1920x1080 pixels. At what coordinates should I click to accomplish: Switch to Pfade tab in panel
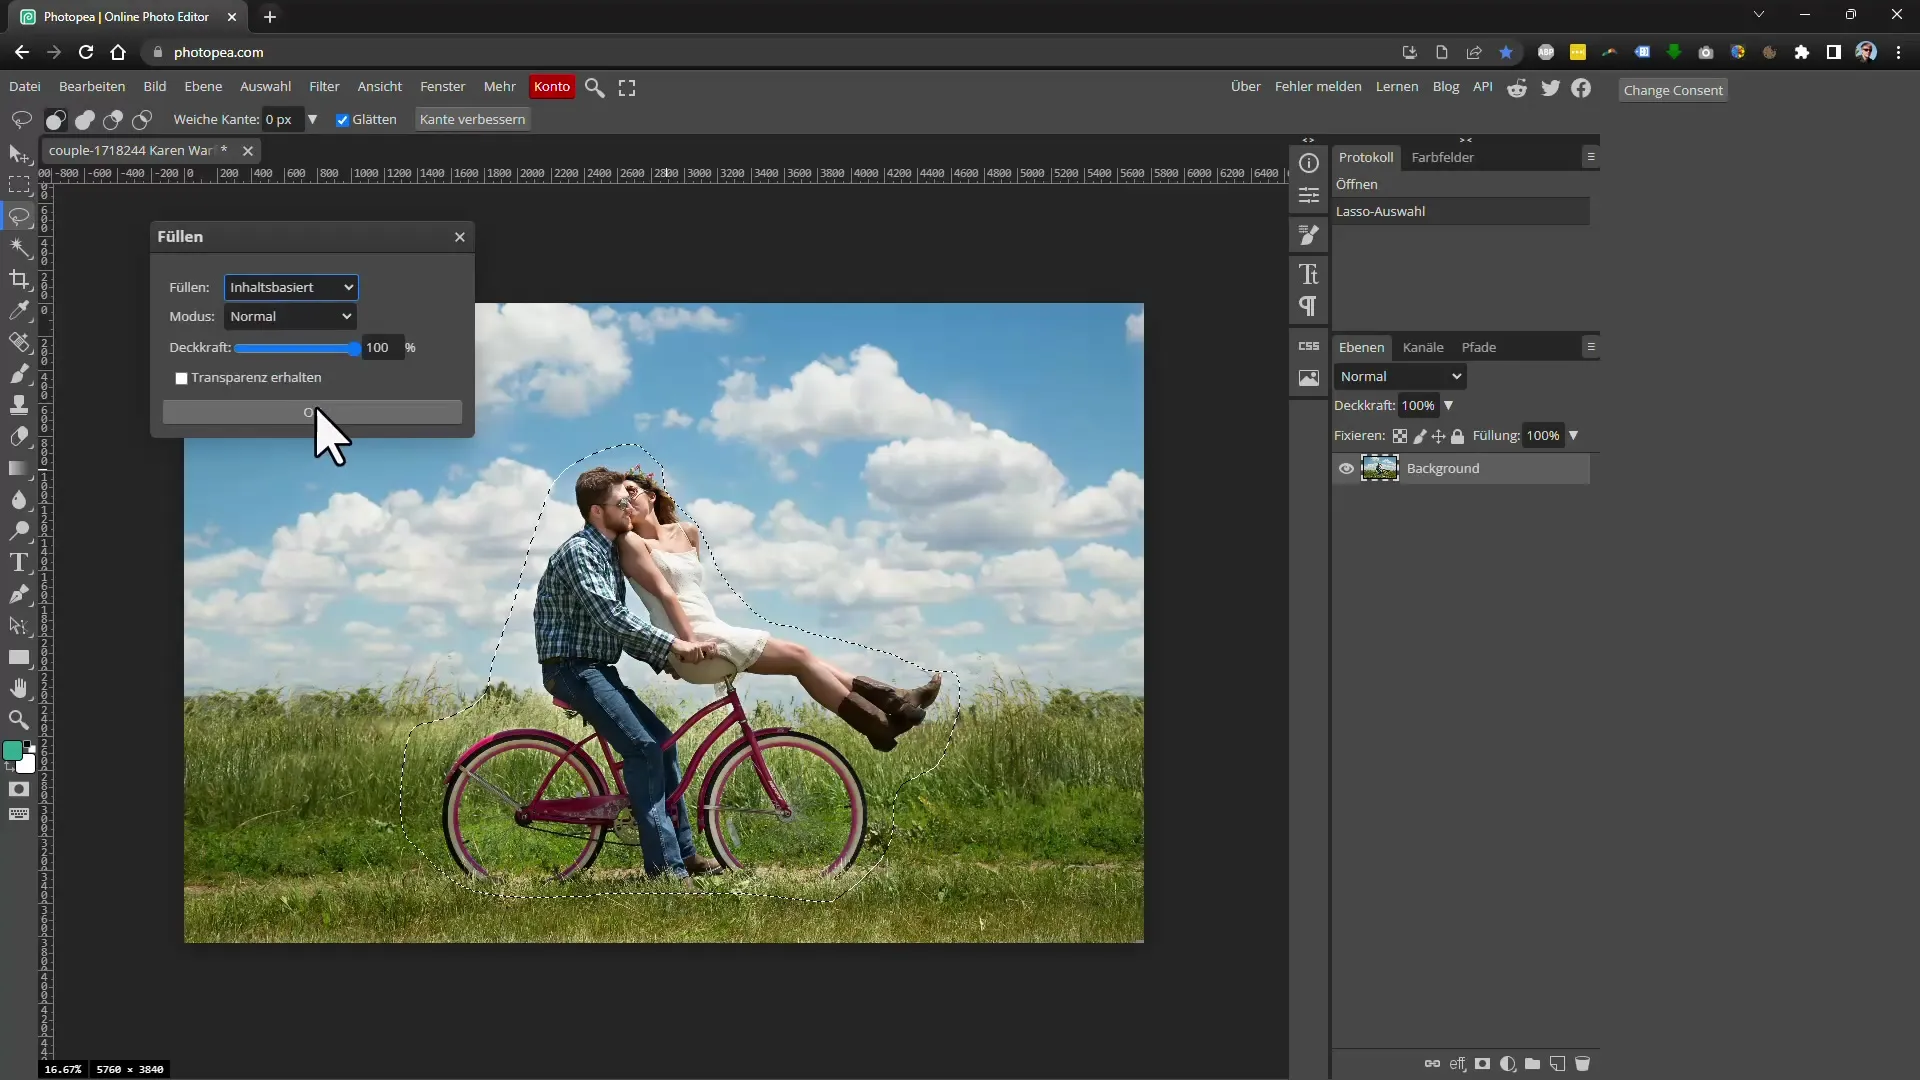coord(1480,345)
